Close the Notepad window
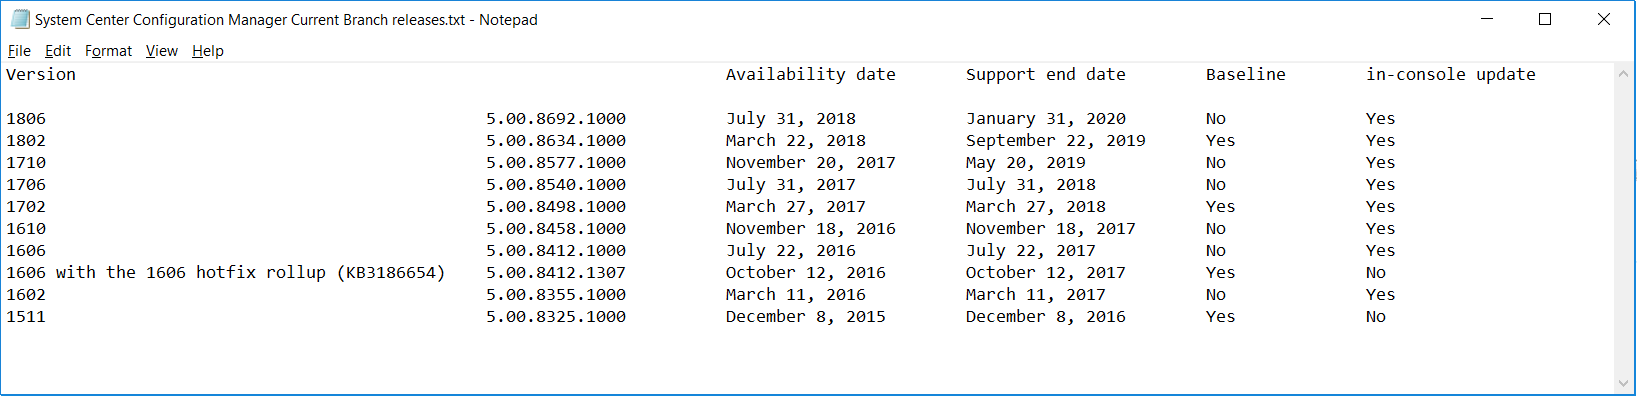This screenshot has height=396, width=1637. coord(1603,19)
